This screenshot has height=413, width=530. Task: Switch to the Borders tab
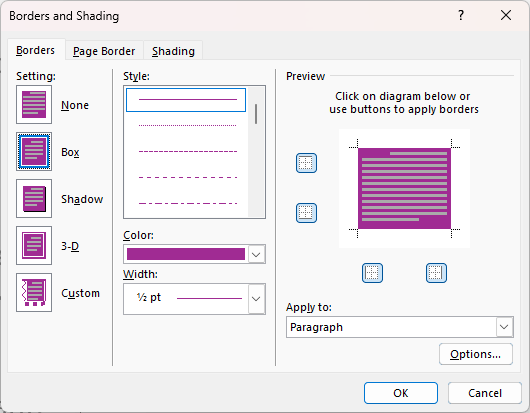35,50
